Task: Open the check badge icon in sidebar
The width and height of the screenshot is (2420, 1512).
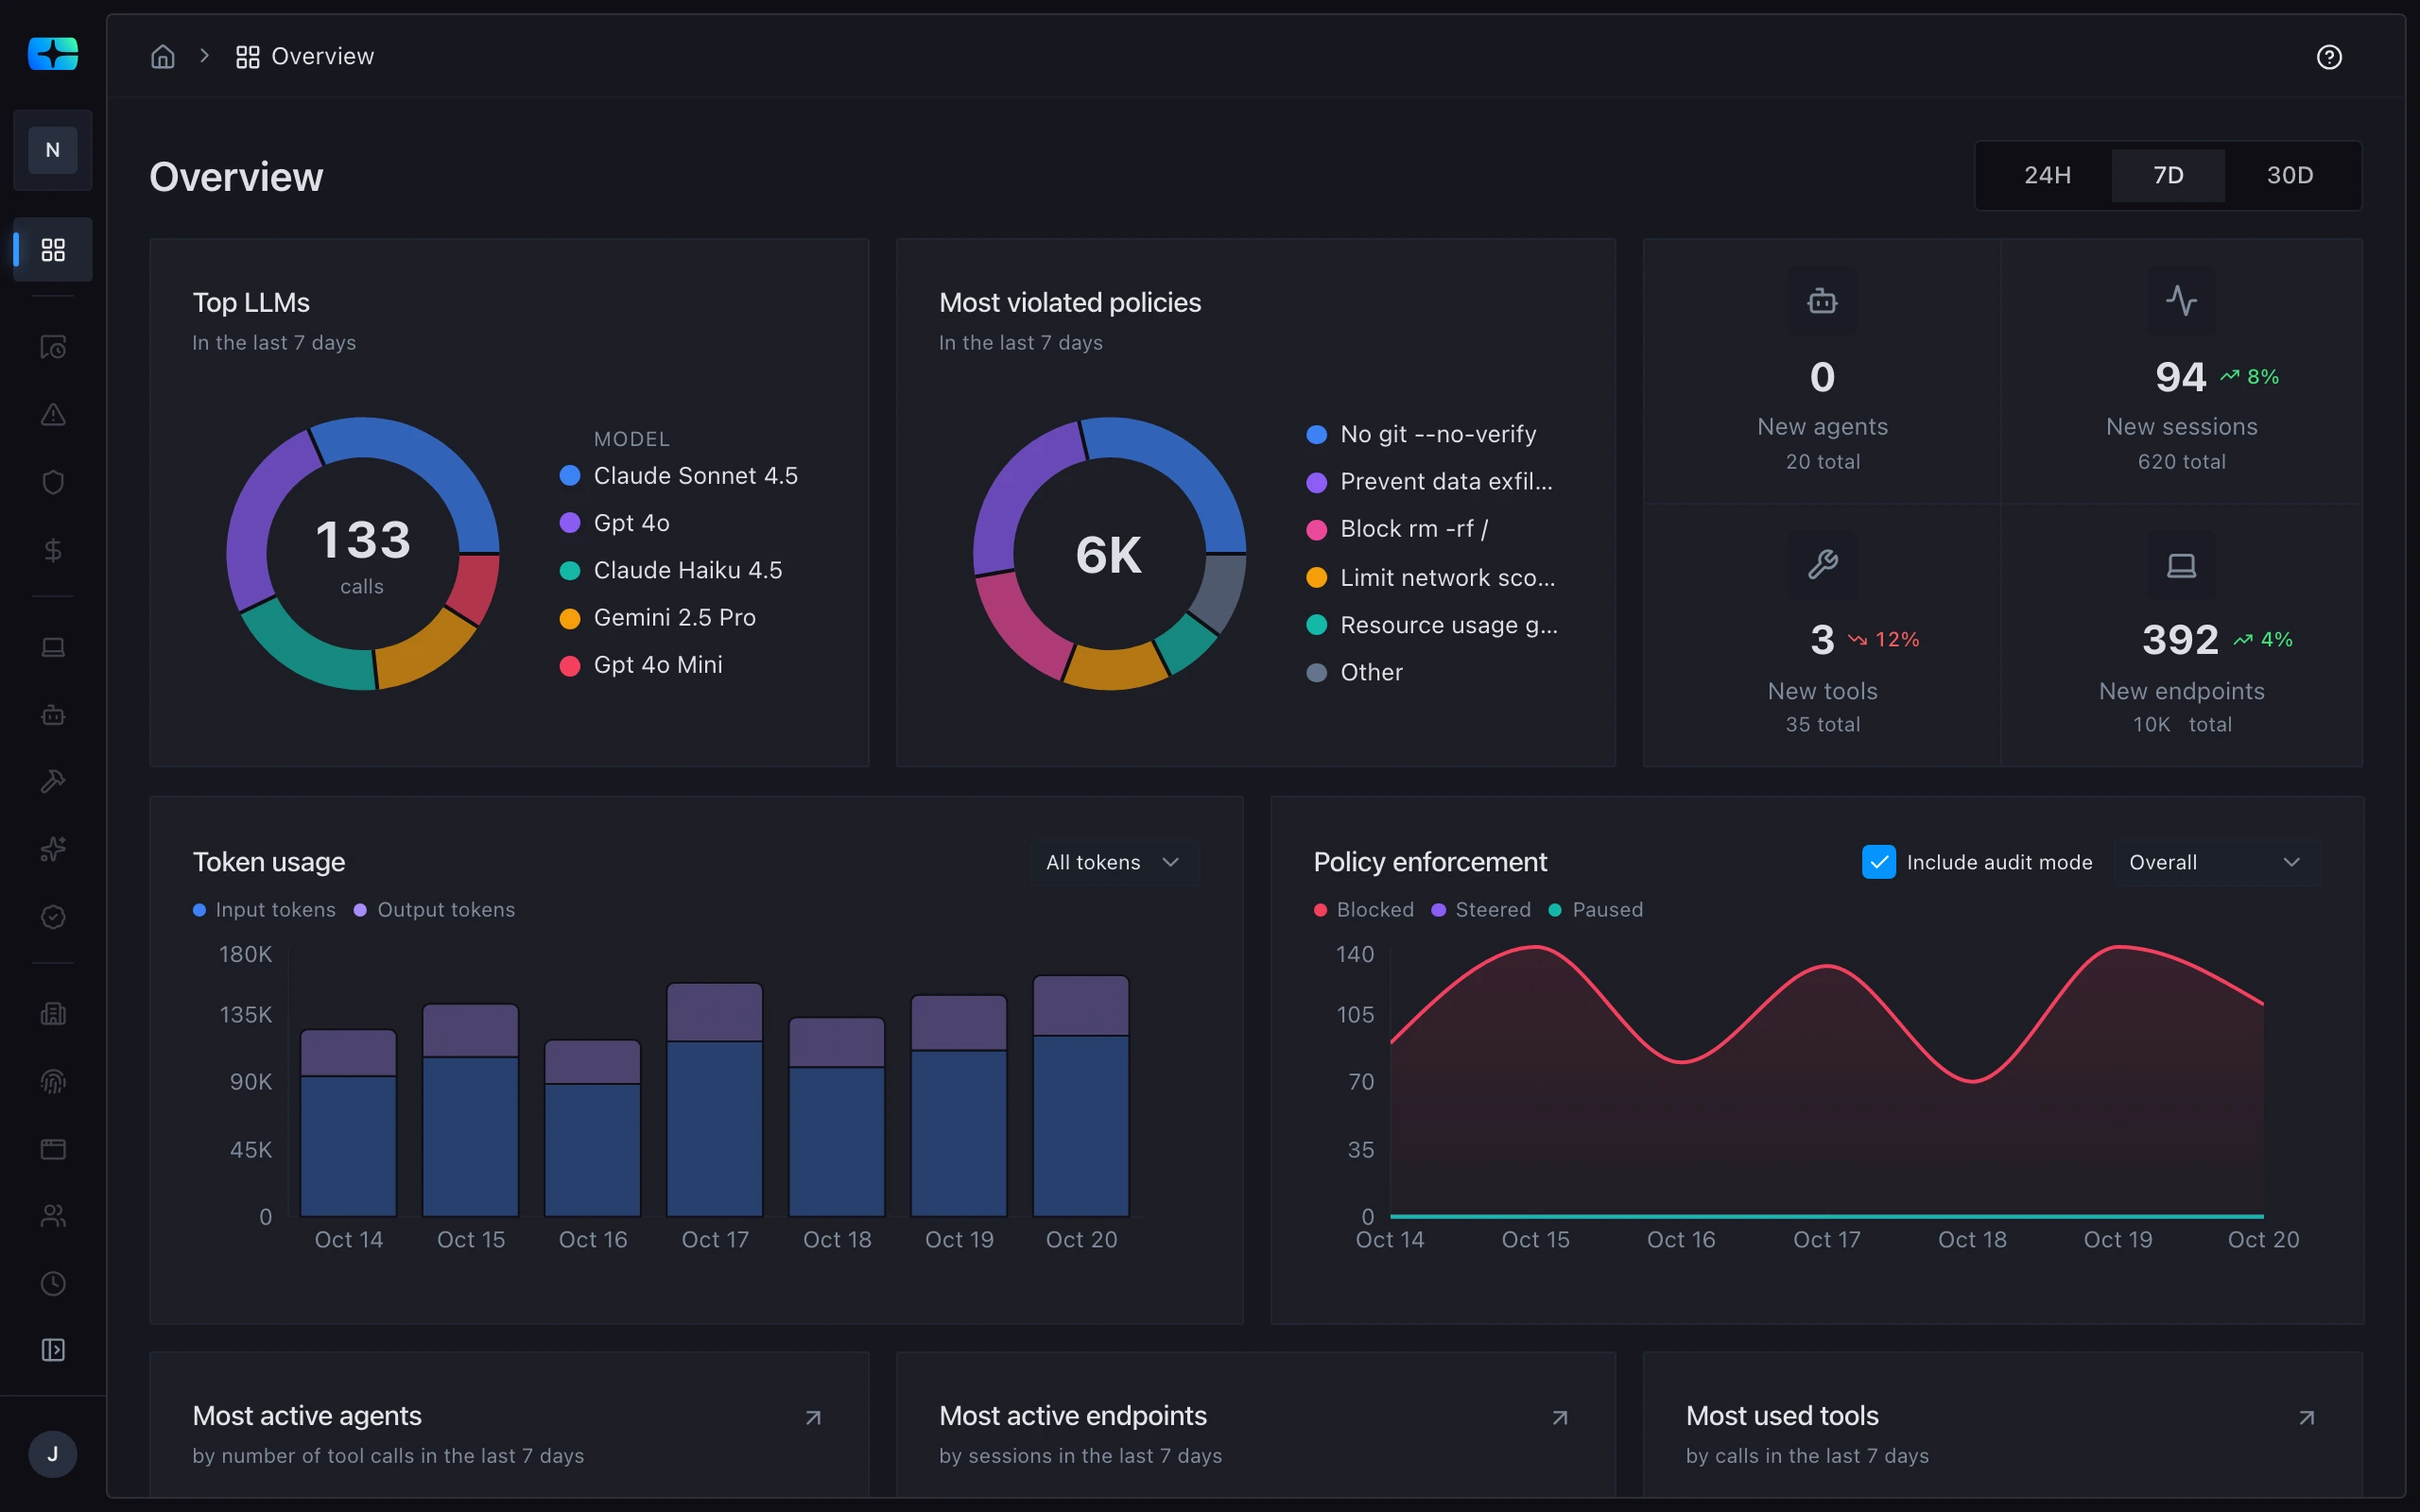Action: pos(53,917)
